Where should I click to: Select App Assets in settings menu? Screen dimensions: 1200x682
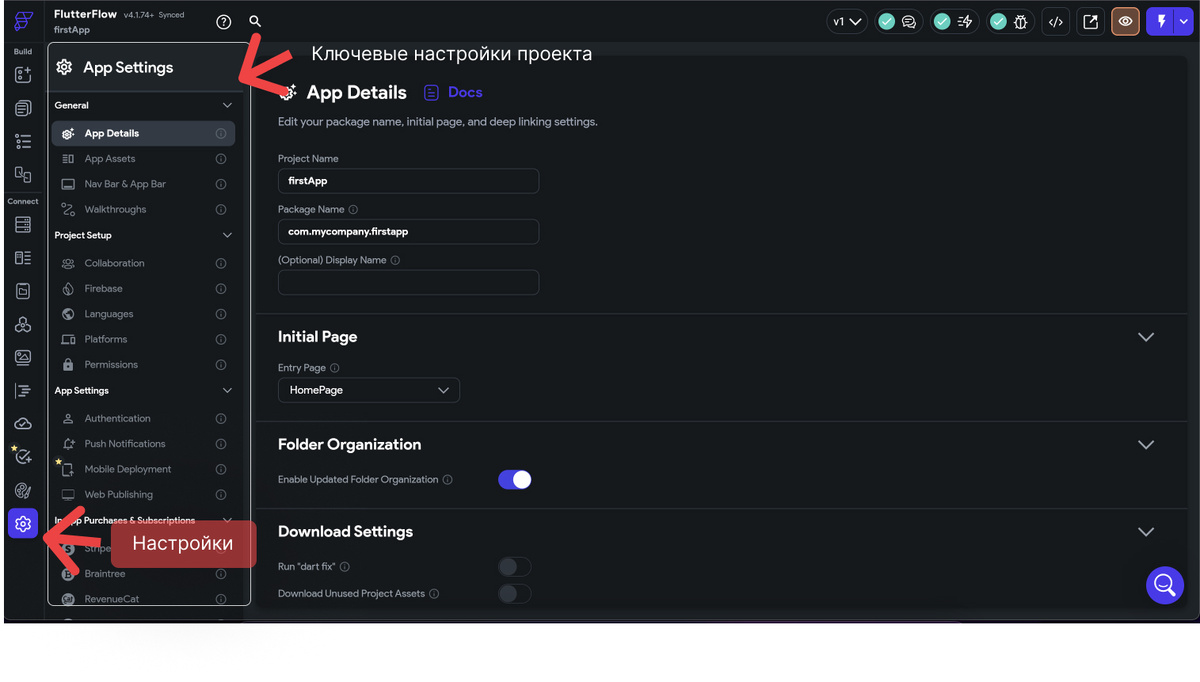(x=143, y=159)
